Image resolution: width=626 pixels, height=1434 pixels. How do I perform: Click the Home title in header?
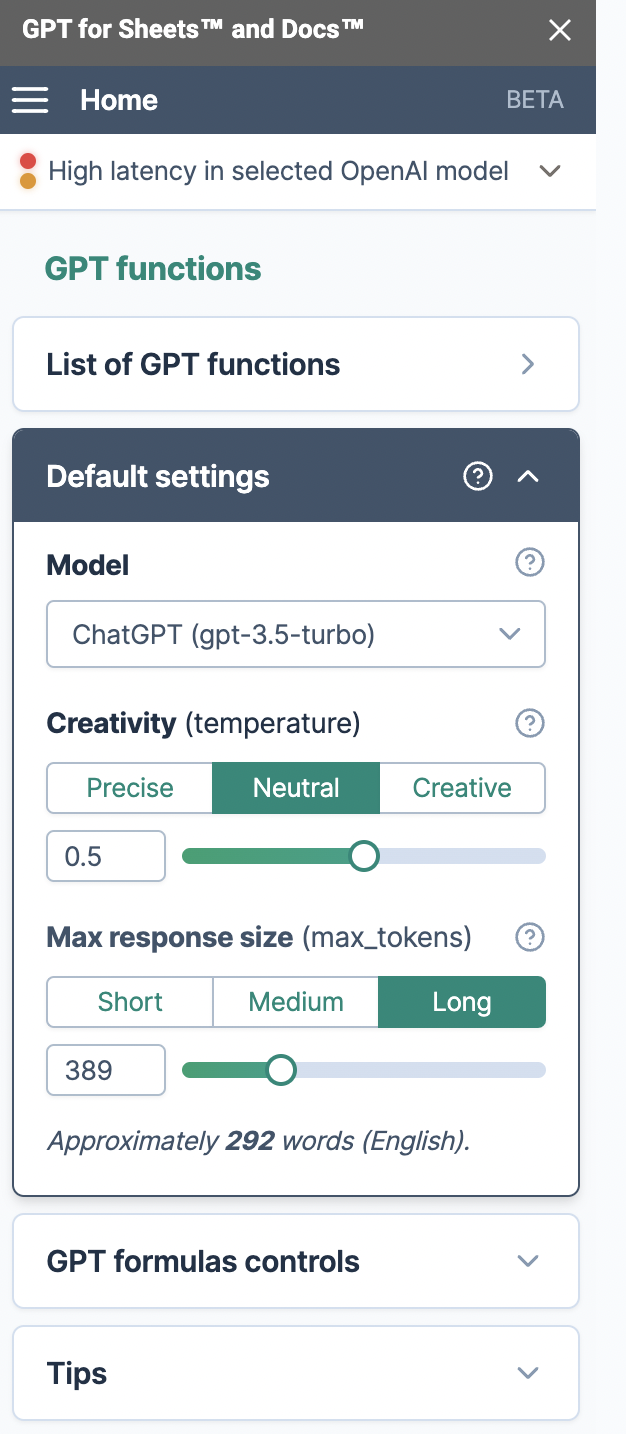point(119,100)
